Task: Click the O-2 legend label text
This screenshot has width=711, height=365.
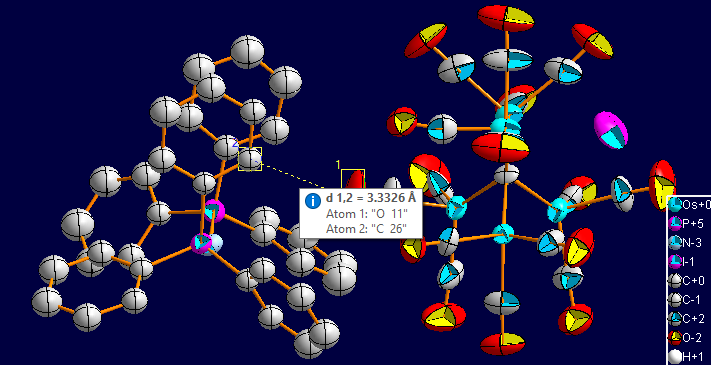Action: (x=693, y=338)
